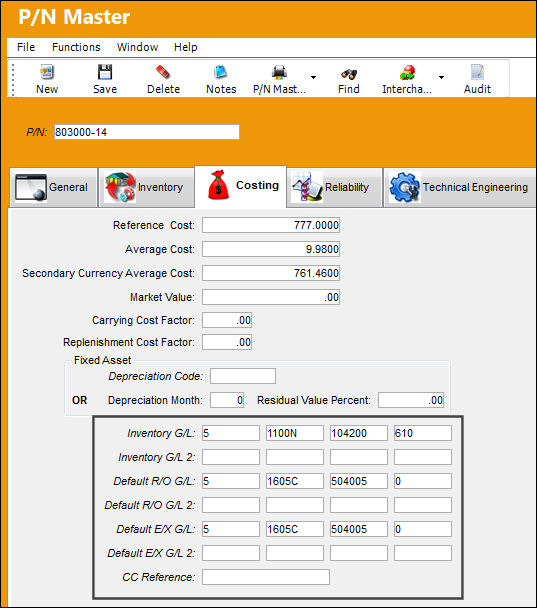
Task: Click the Interchangeable toolbar icon
Action: [407, 72]
